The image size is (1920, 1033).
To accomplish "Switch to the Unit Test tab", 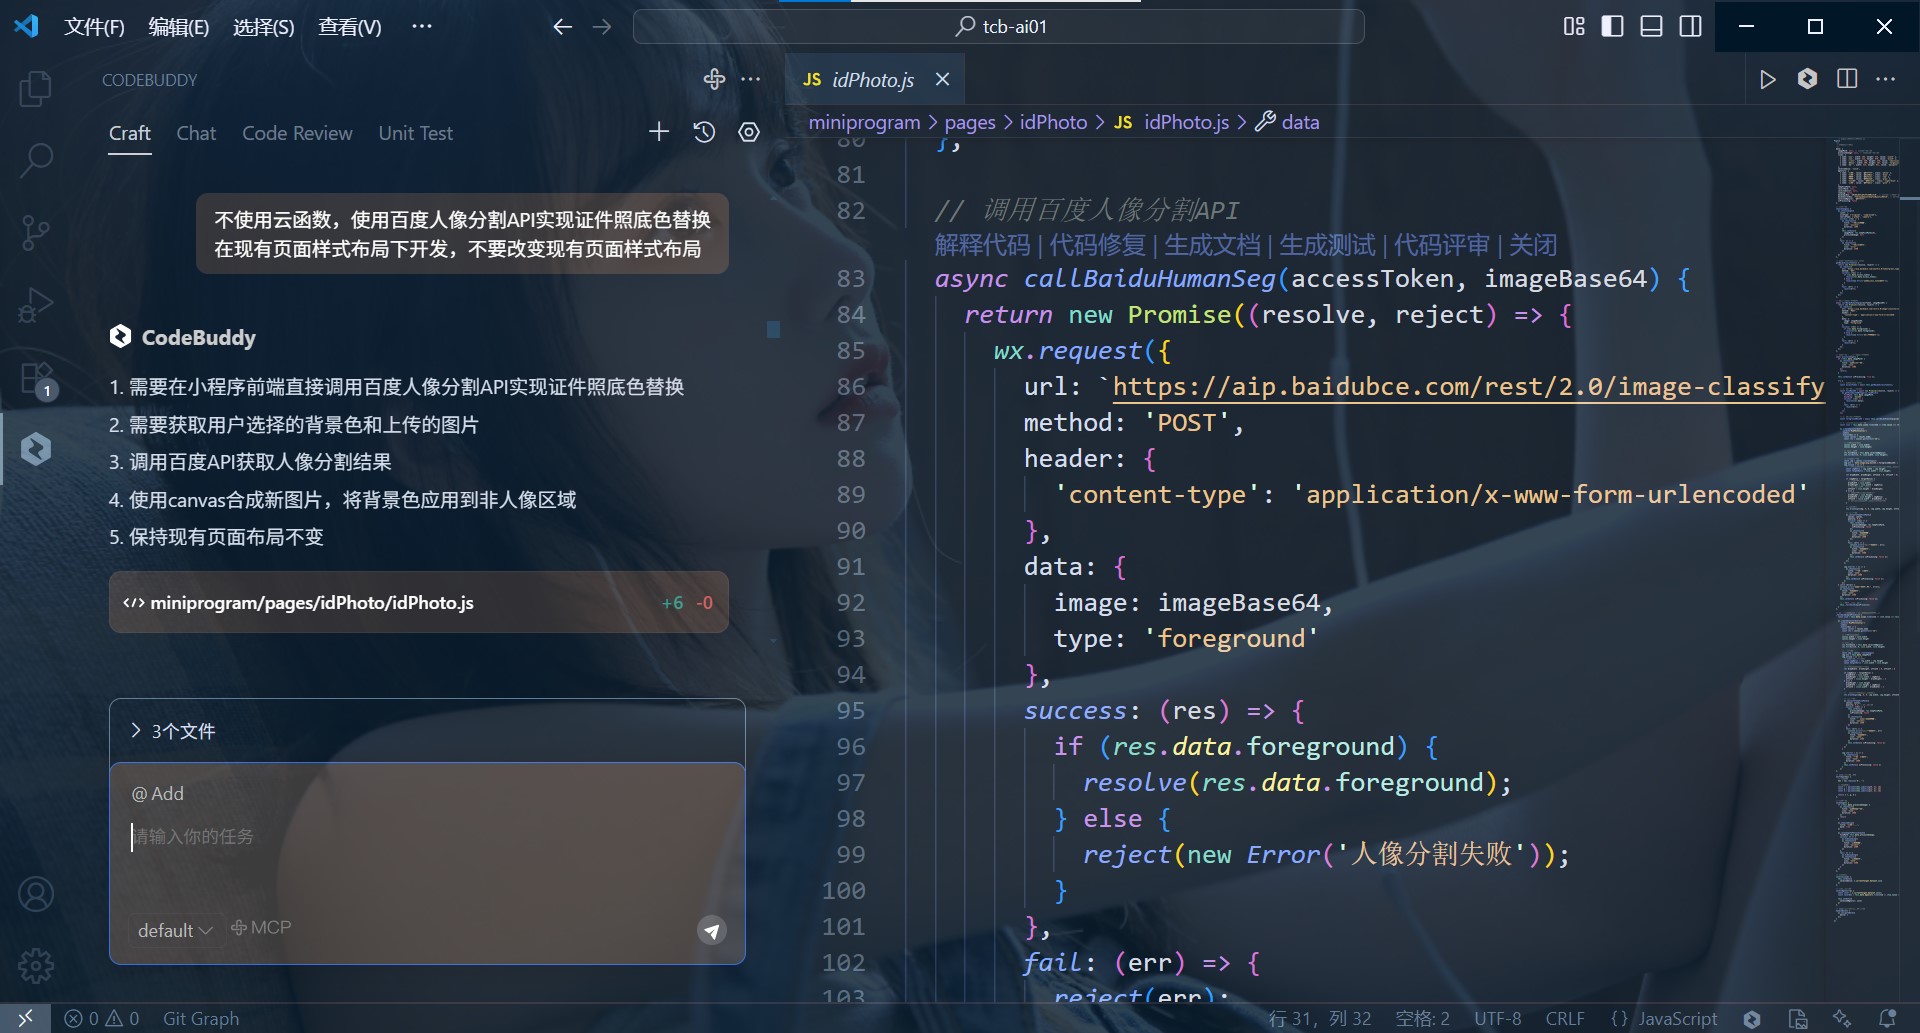I will (415, 133).
